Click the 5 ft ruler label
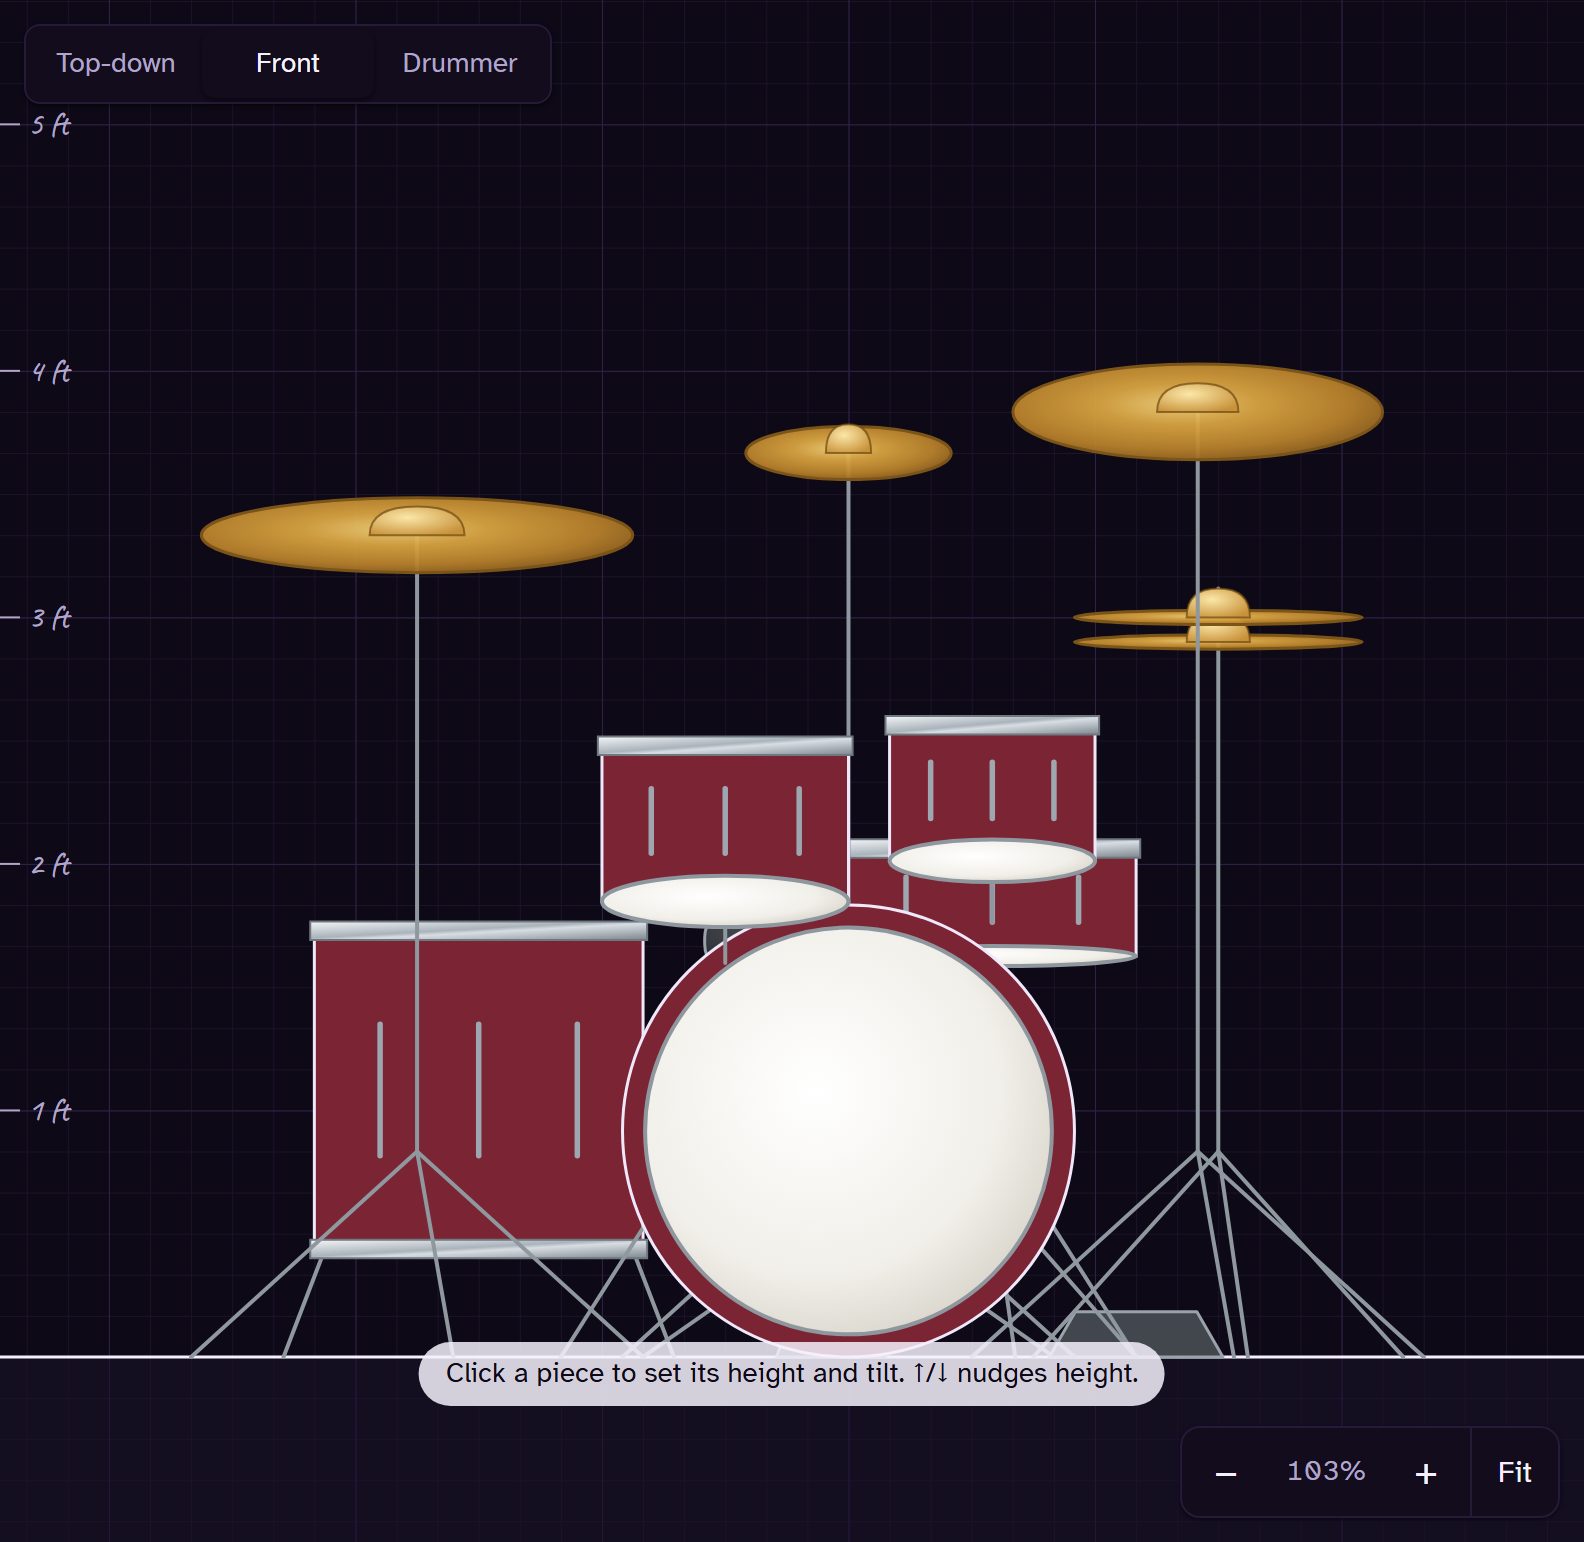Viewport: 1584px width, 1542px height. point(51,125)
